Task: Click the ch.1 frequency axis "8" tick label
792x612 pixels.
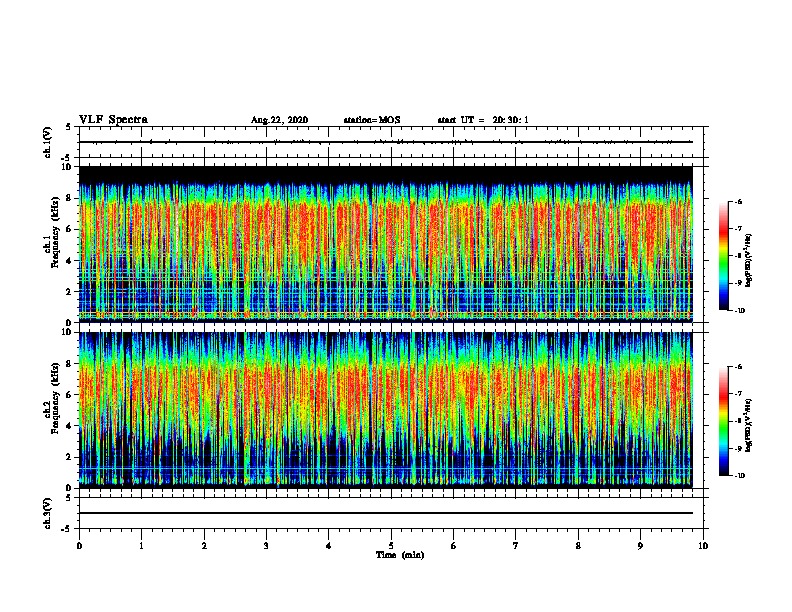Action: coord(69,198)
